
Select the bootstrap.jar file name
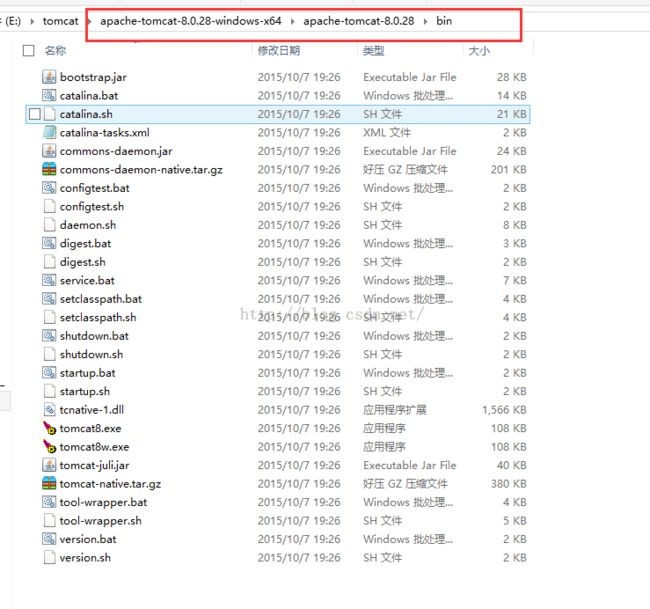[93, 77]
